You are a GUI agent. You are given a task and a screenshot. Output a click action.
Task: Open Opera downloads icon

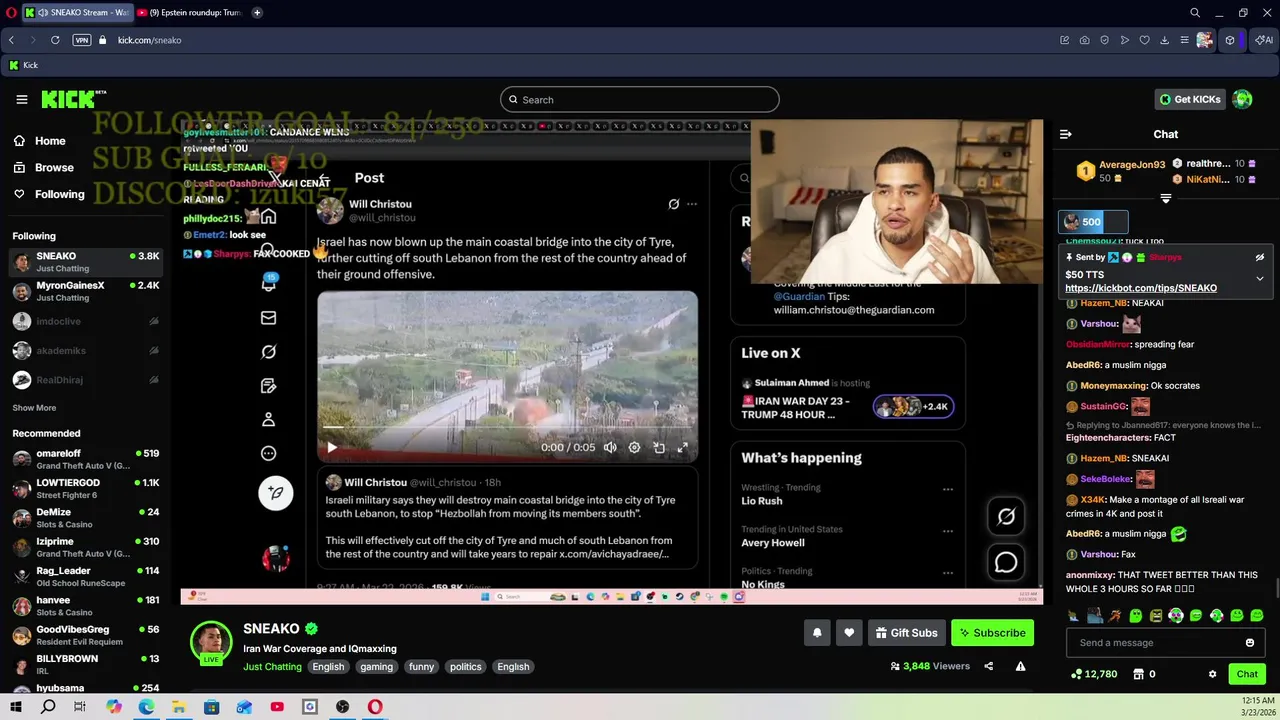click(x=1165, y=40)
